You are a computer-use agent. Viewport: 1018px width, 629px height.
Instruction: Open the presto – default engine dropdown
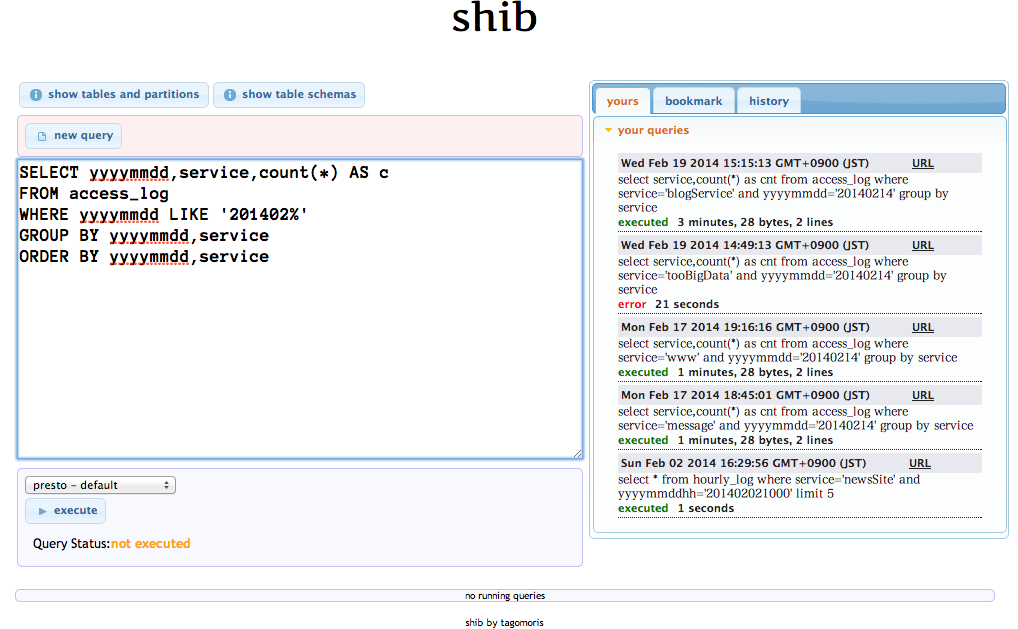[x=100, y=485]
